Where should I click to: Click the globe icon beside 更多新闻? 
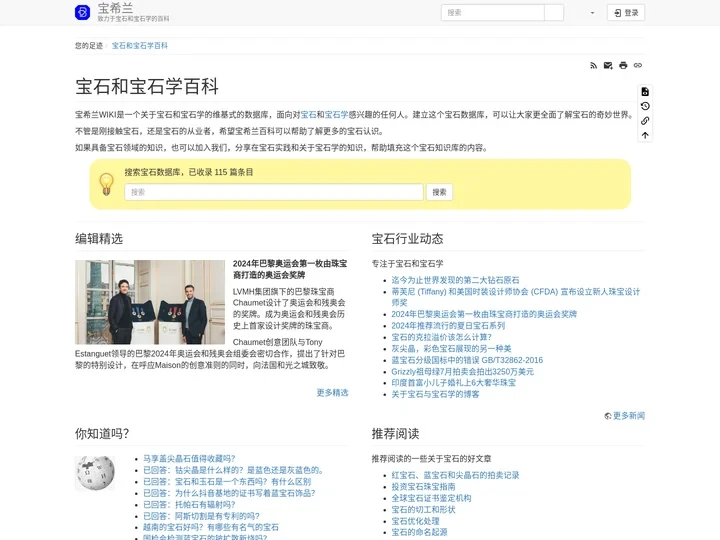pyautogui.click(x=608, y=416)
